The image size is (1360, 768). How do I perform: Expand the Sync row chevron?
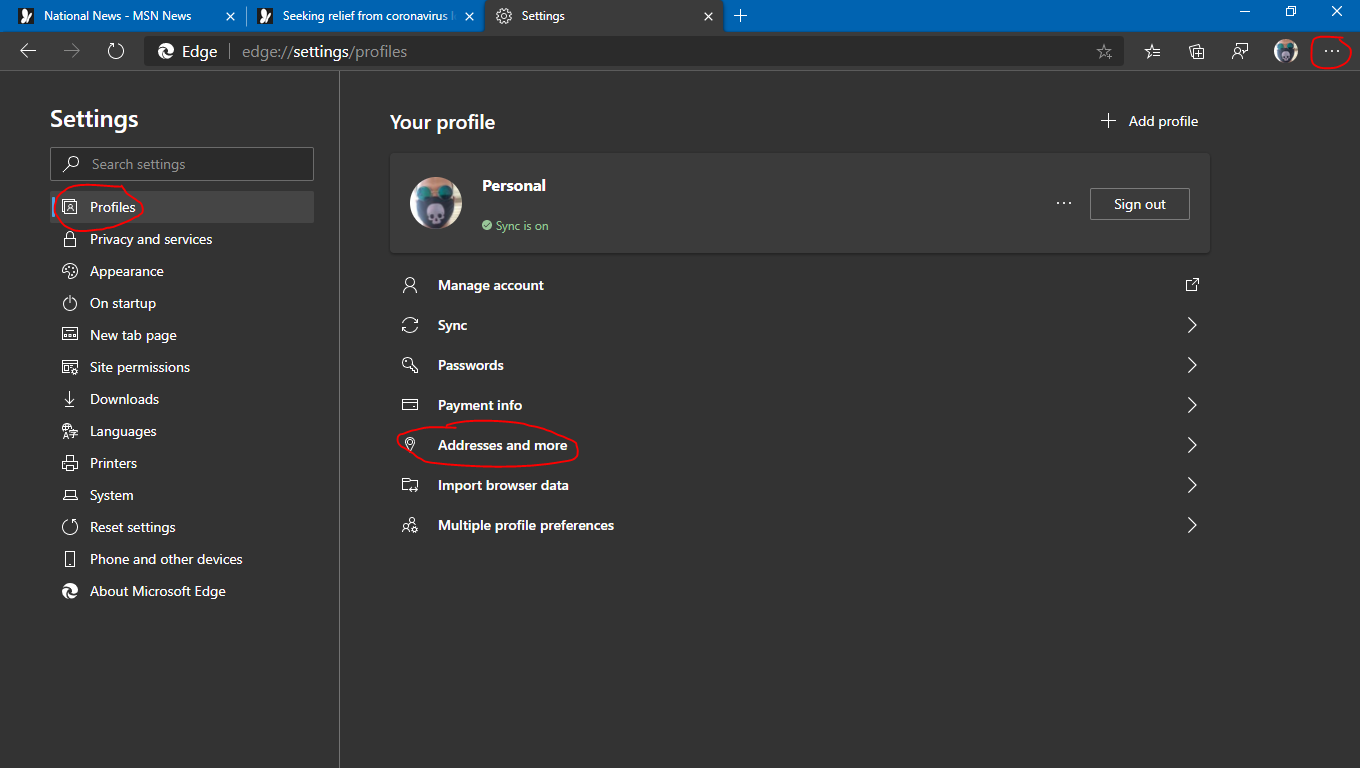(x=1192, y=325)
